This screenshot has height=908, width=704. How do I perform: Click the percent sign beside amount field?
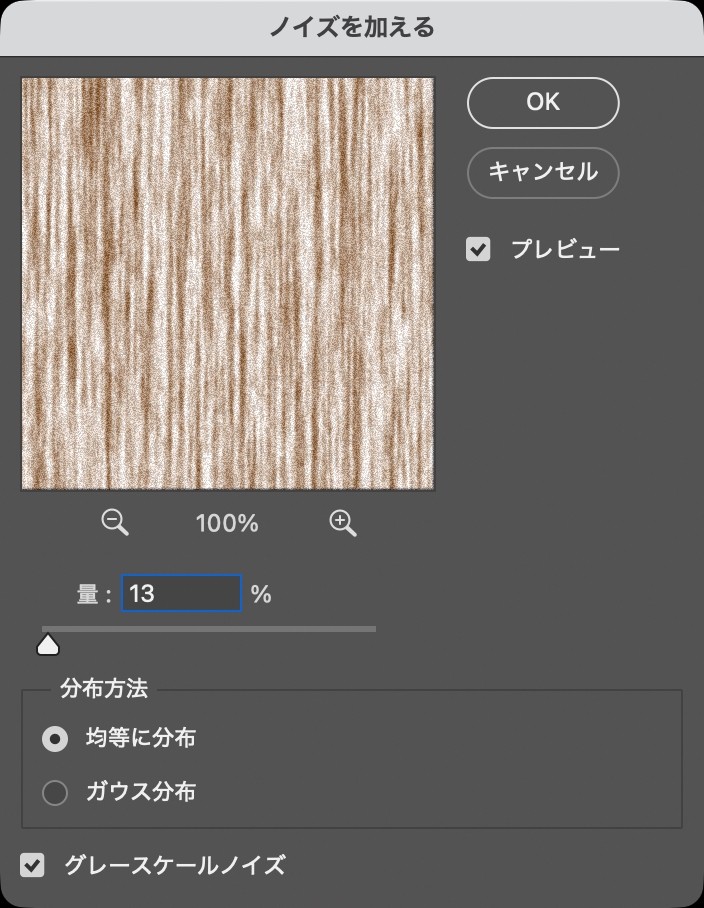point(261,595)
